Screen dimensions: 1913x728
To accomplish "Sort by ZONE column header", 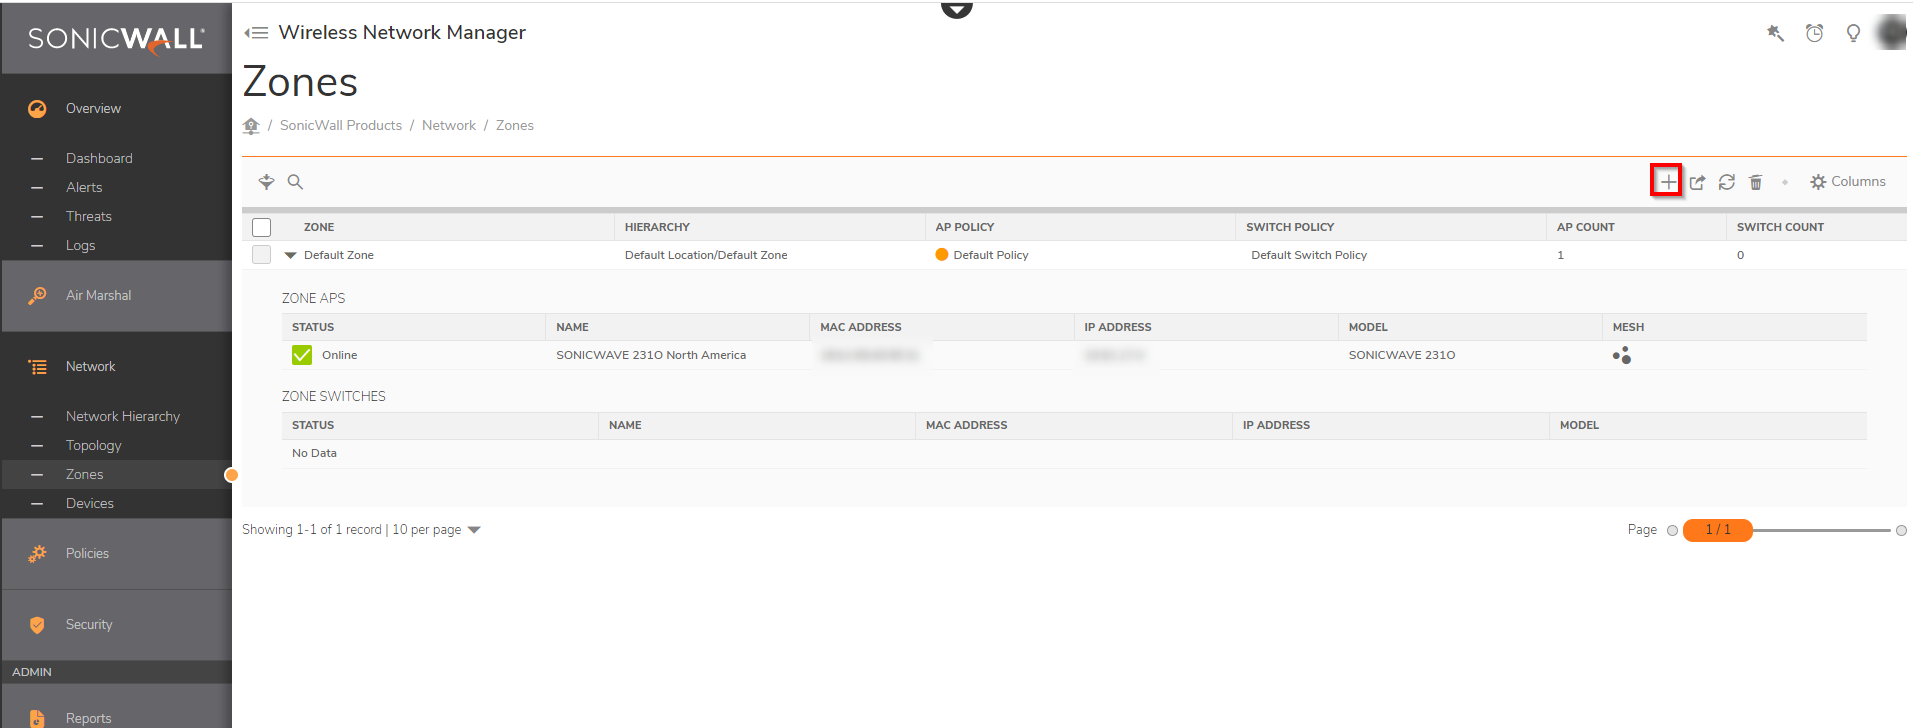I will pos(319,227).
